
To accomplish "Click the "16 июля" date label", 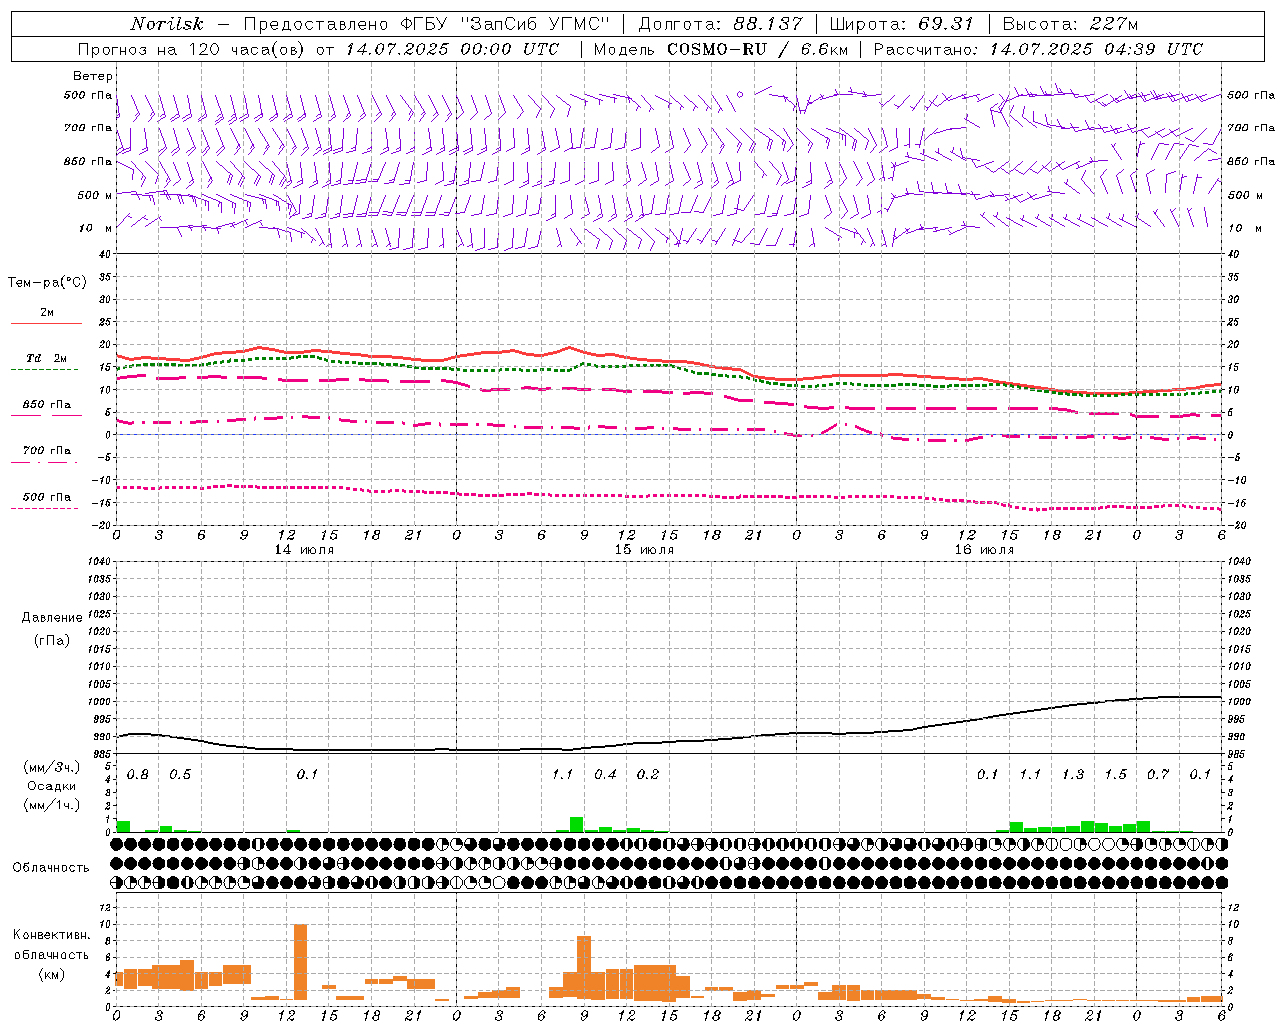I will pyautogui.click(x=984, y=549).
